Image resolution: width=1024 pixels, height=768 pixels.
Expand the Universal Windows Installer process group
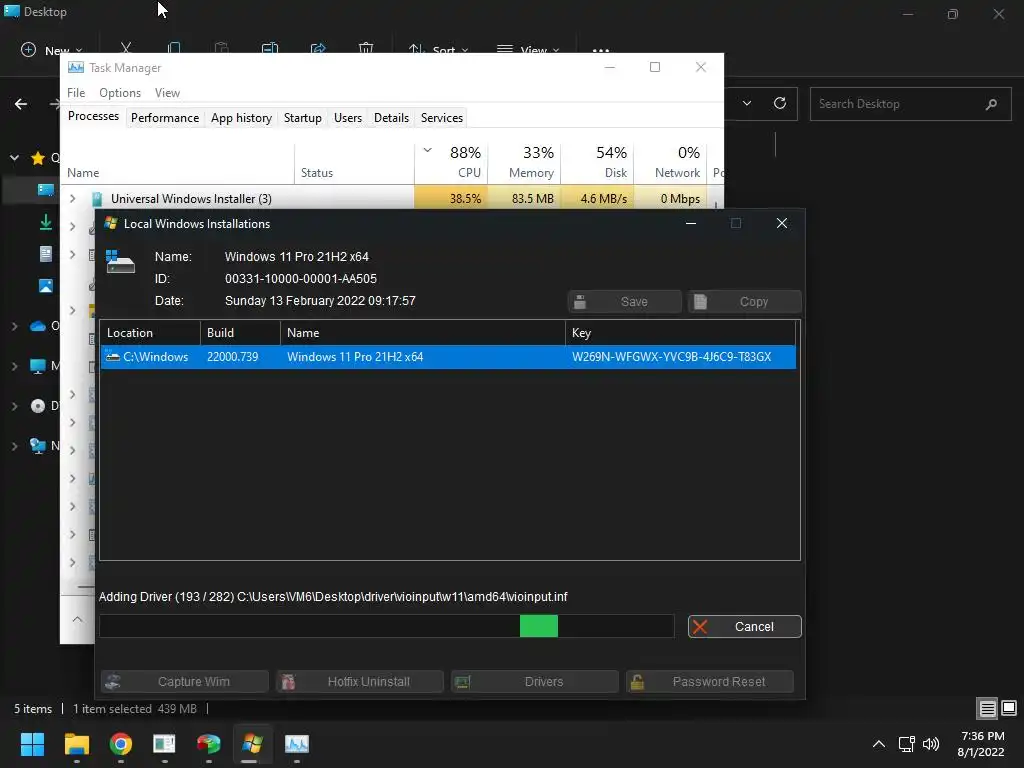point(72,199)
